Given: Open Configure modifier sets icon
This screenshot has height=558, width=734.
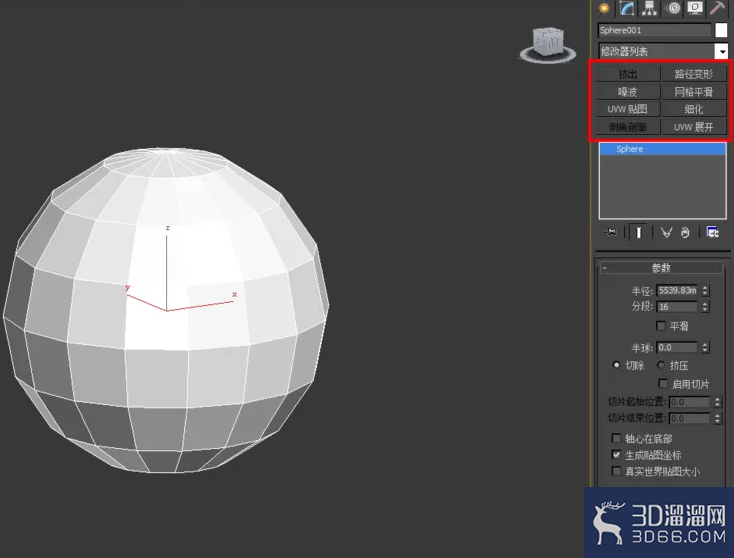Looking at the screenshot, I should [x=712, y=232].
